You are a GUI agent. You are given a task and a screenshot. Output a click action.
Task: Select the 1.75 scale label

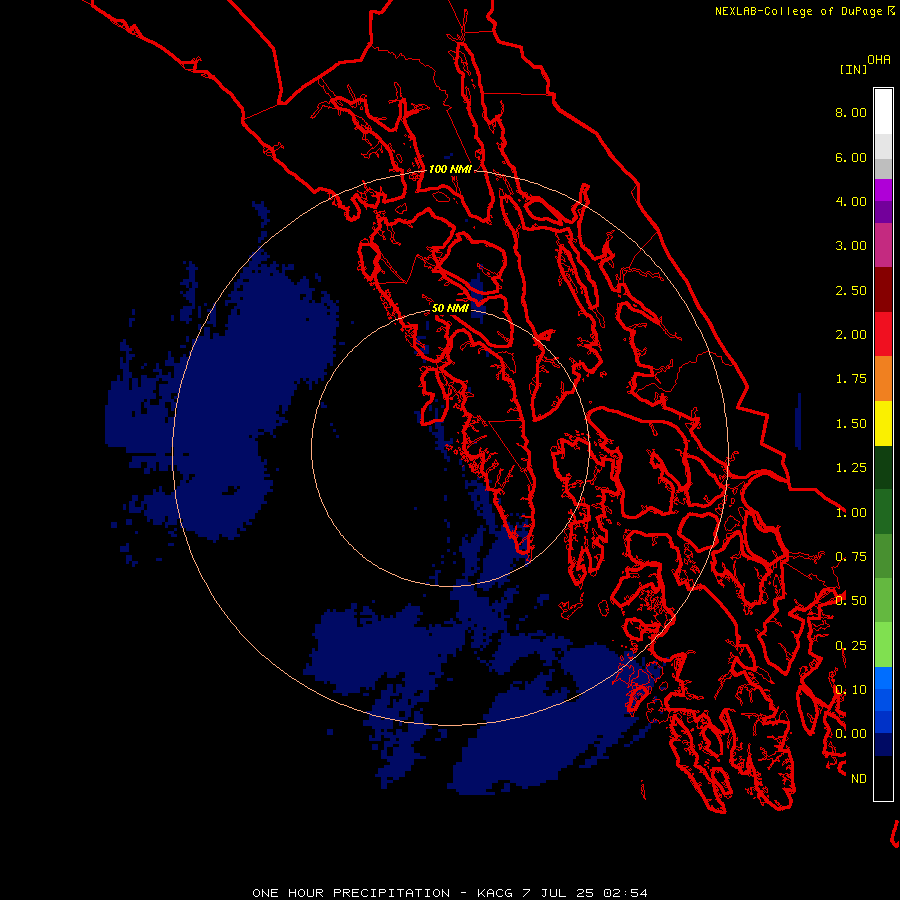[x=851, y=379]
